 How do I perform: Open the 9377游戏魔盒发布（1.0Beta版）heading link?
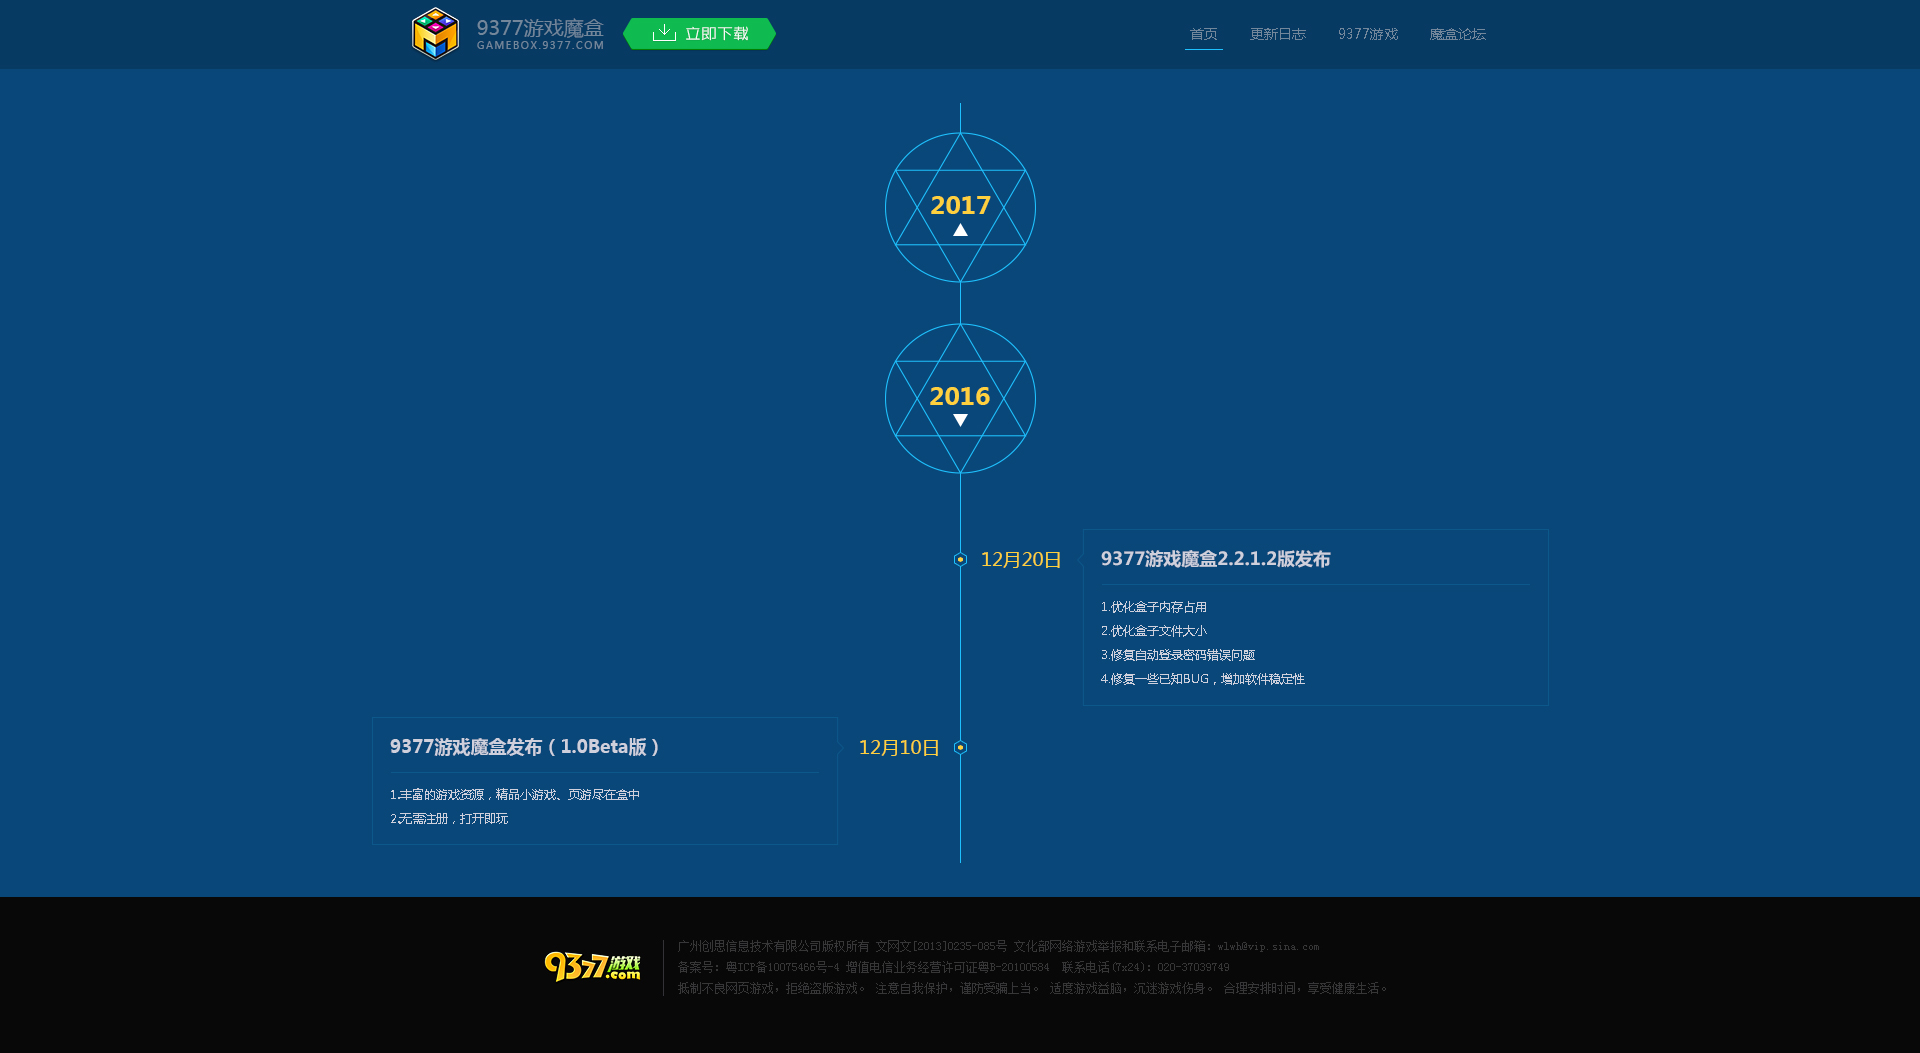pyautogui.click(x=524, y=745)
